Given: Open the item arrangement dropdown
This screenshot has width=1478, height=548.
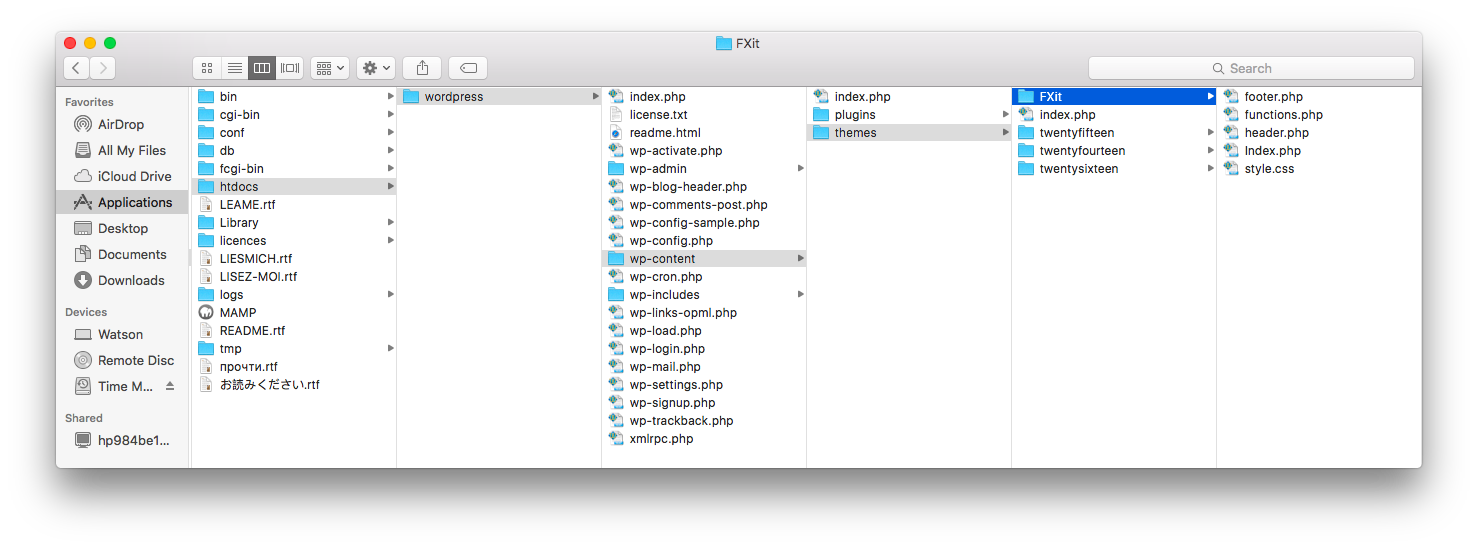Looking at the screenshot, I should pos(329,68).
